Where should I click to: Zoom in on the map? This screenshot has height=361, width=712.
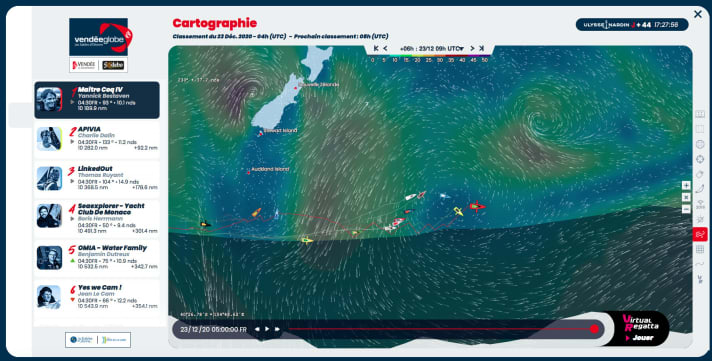[x=686, y=185]
